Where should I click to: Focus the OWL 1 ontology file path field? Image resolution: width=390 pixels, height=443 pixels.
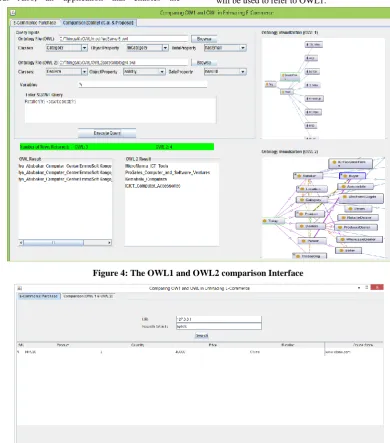point(123,39)
